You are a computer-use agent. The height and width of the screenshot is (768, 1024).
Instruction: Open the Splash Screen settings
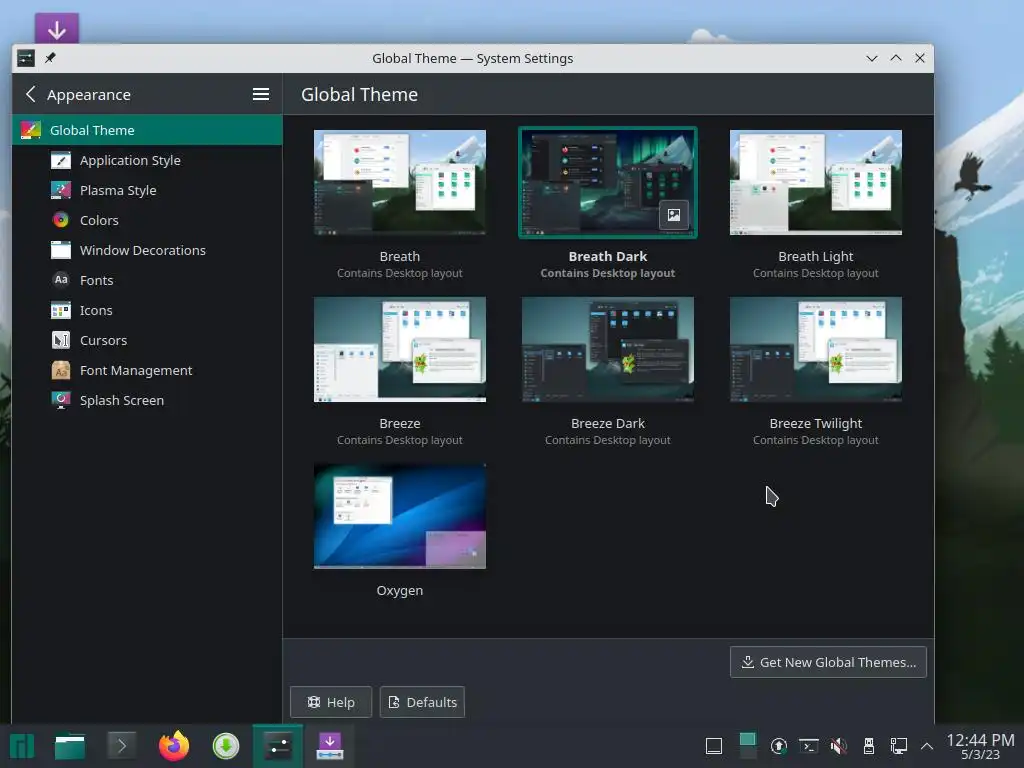pyautogui.click(x=147, y=400)
